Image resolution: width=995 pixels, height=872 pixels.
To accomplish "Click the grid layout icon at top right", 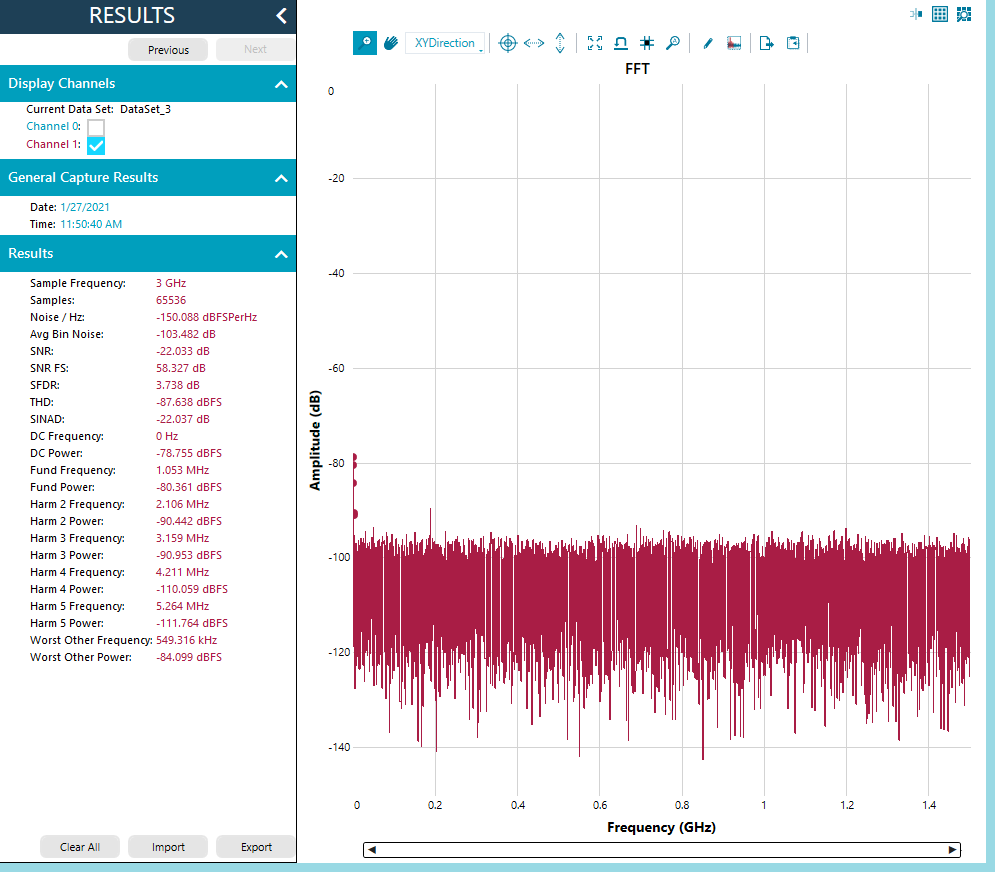I will pos(940,14).
